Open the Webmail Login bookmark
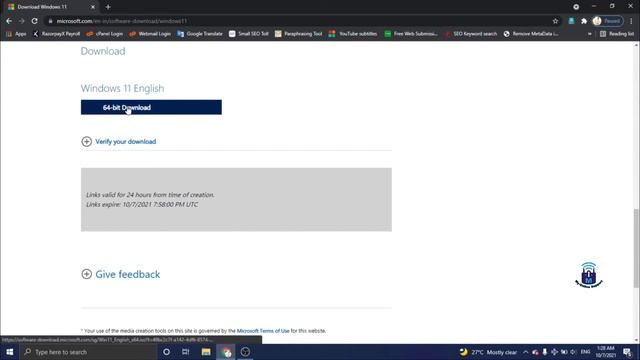The width and height of the screenshot is (640, 360). tap(150, 34)
